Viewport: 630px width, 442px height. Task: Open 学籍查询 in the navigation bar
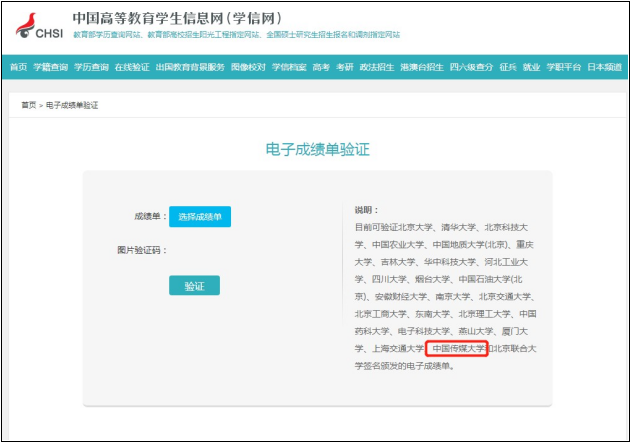[51, 67]
